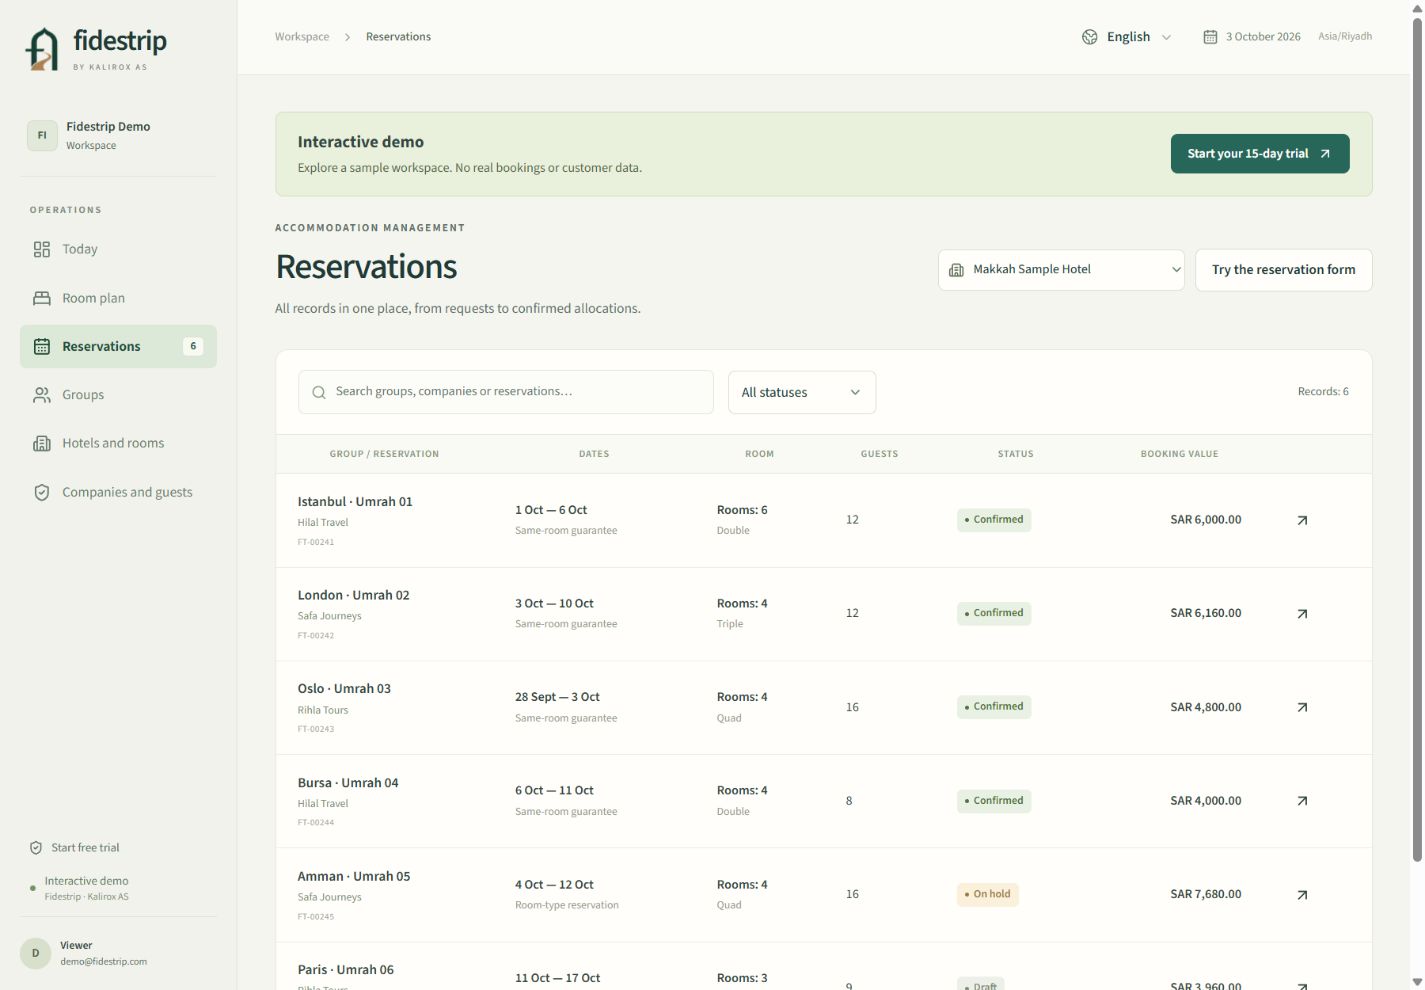Expand the All statuses filter
The width and height of the screenshot is (1425, 990).
click(802, 392)
